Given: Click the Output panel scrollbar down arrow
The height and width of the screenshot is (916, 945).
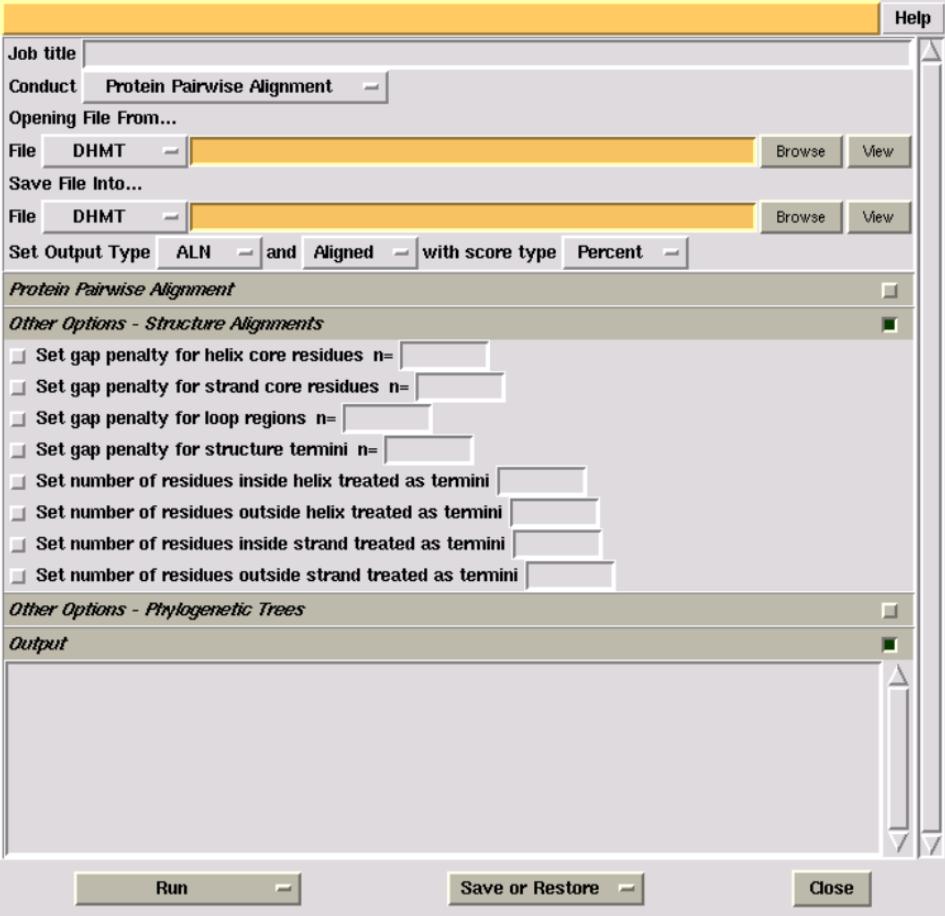Looking at the screenshot, I should point(897,841).
